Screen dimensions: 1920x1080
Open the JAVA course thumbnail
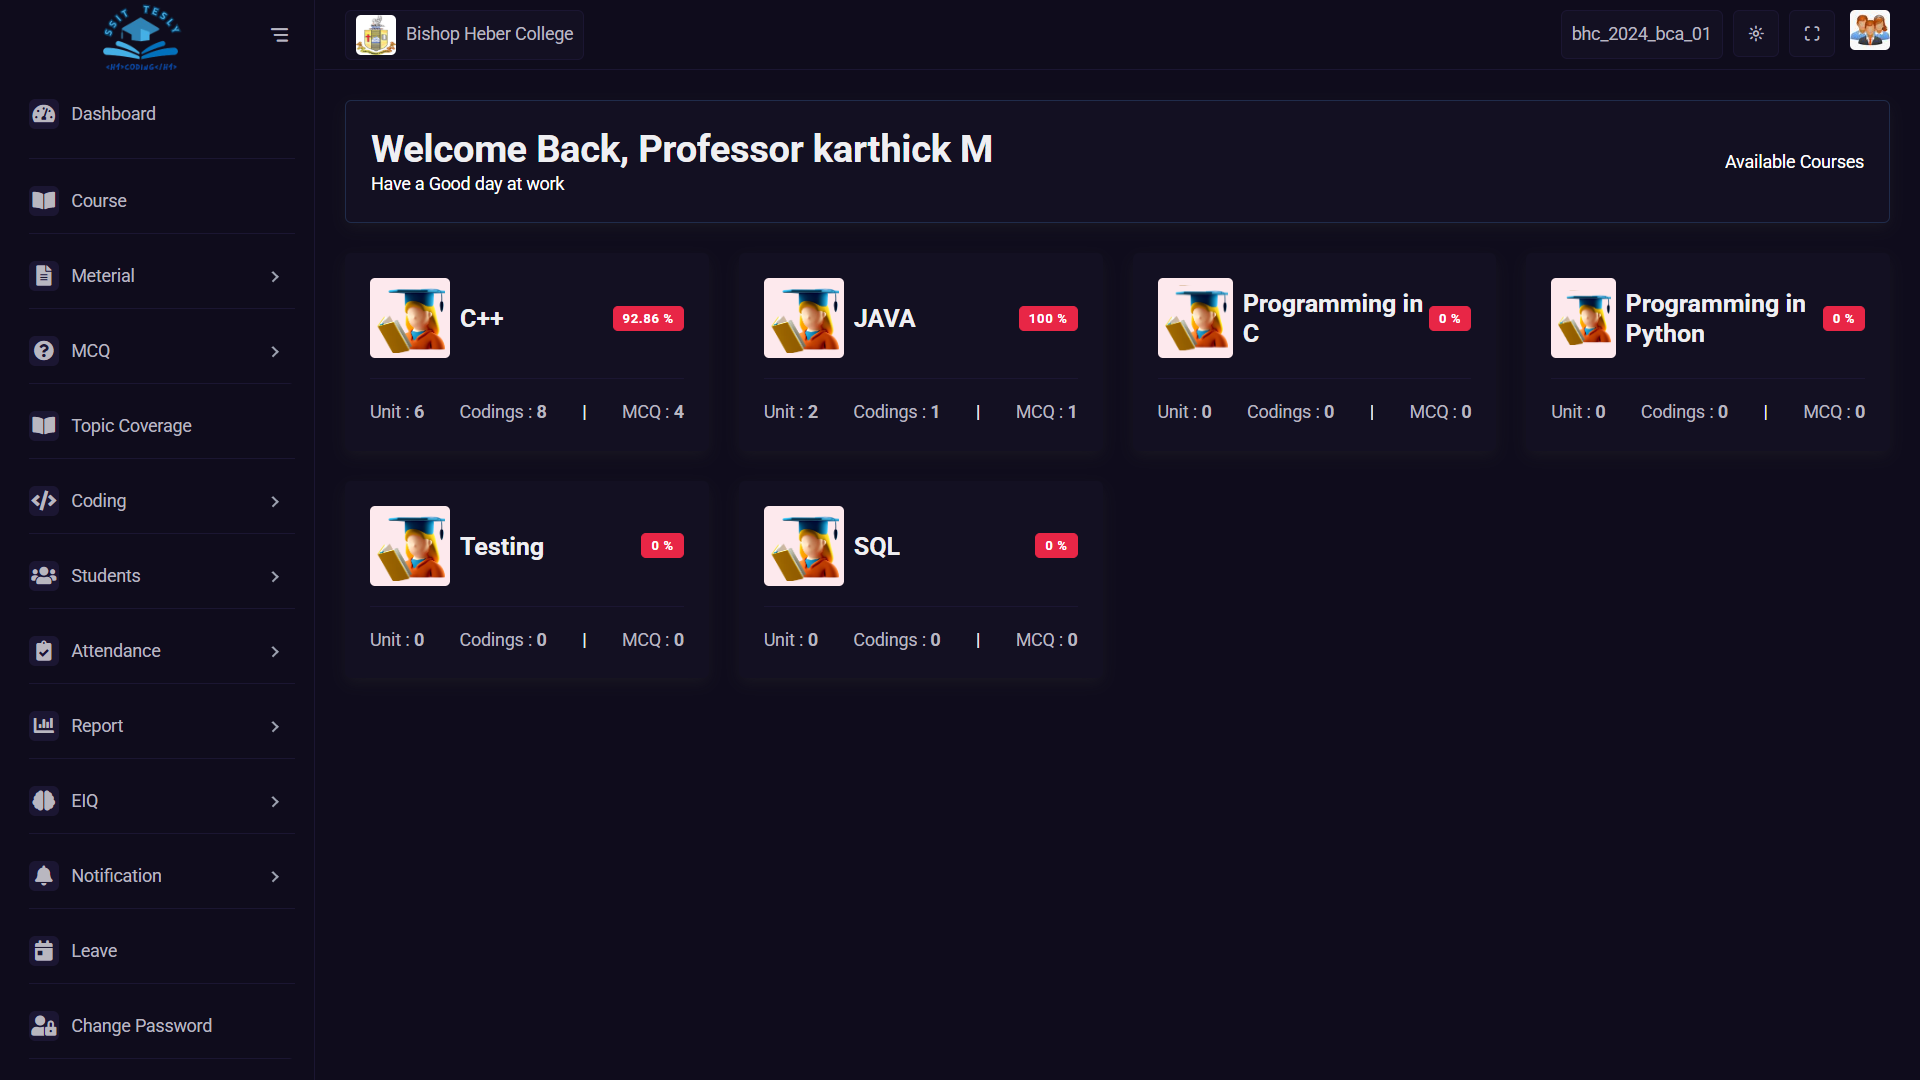tap(803, 318)
